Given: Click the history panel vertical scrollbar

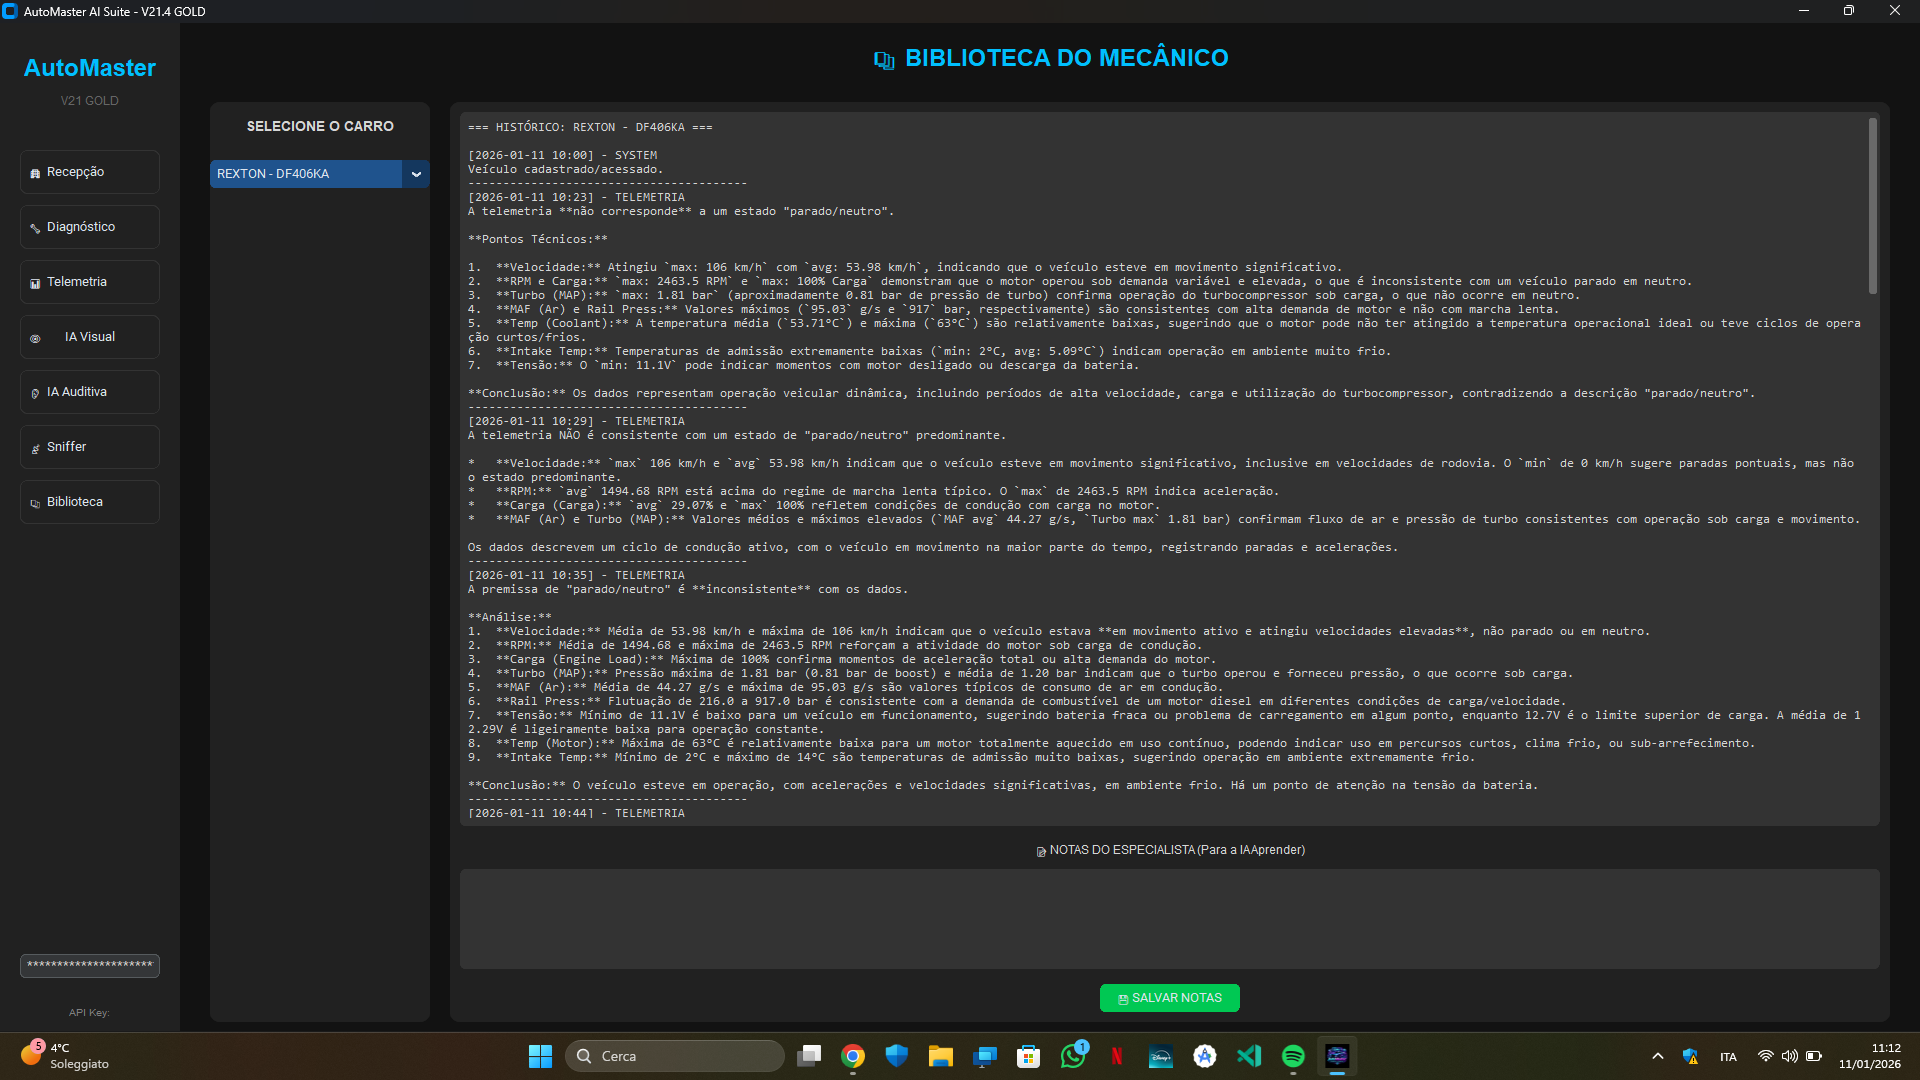Looking at the screenshot, I should pos(1872,206).
